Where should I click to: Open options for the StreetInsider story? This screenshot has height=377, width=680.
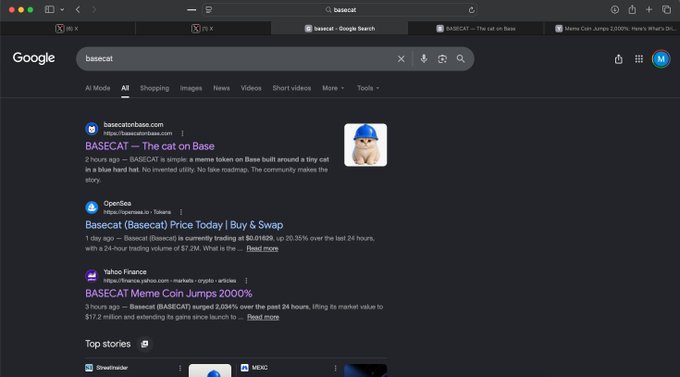180,368
